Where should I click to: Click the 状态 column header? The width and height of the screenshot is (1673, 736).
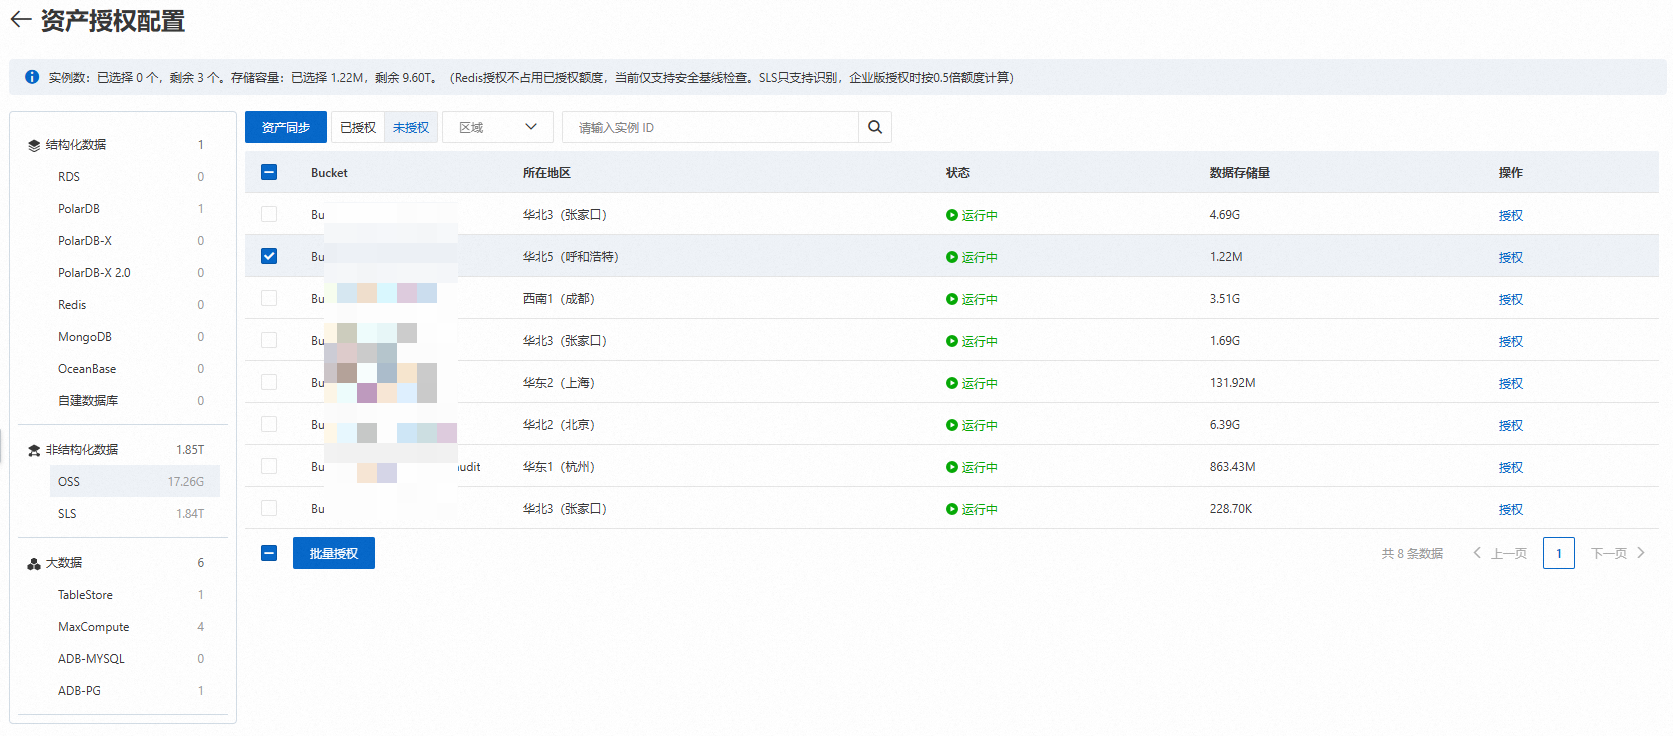point(958,173)
